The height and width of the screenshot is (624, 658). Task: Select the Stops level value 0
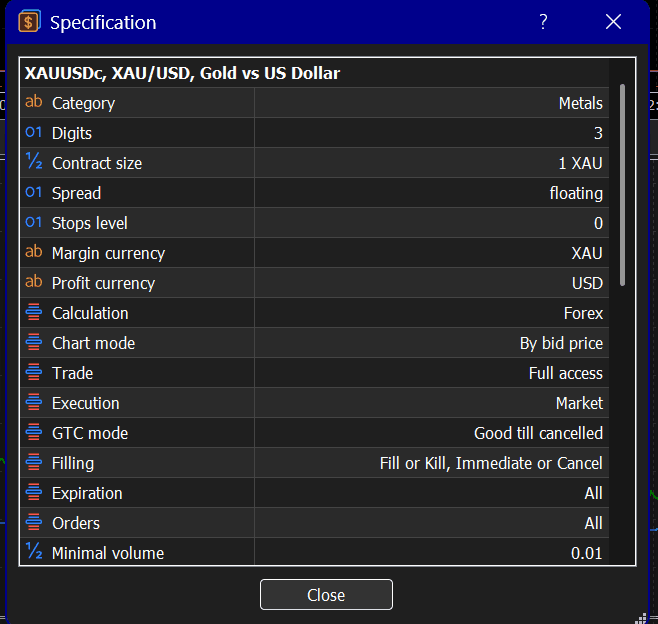tap(598, 223)
